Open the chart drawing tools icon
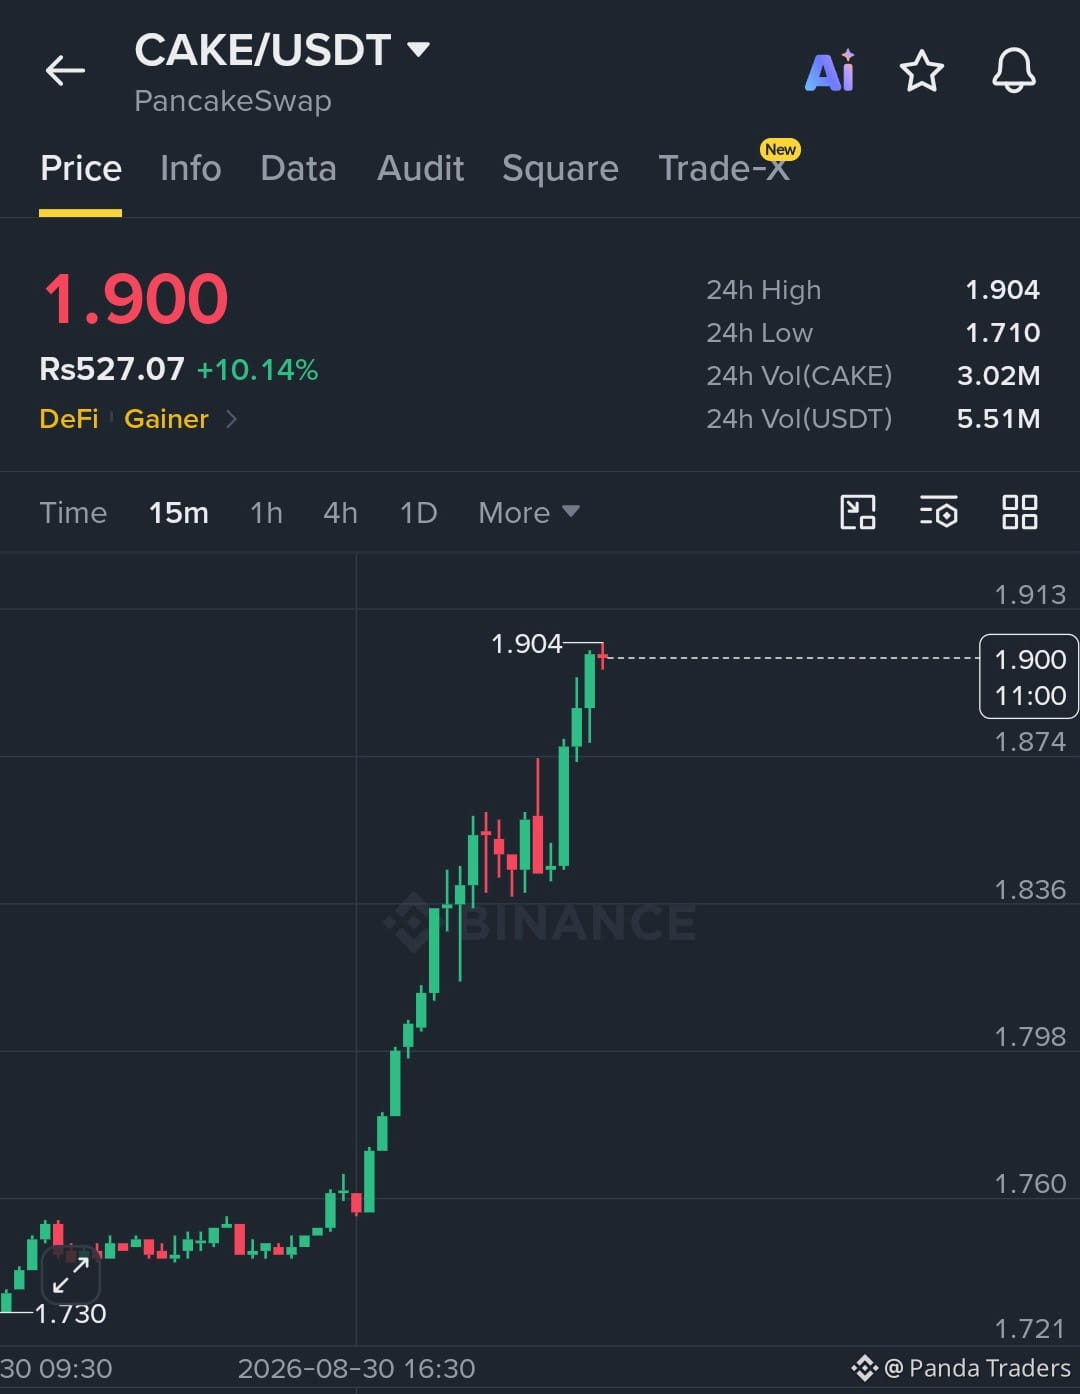The image size is (1080, 1394). (x=858, y=512)
